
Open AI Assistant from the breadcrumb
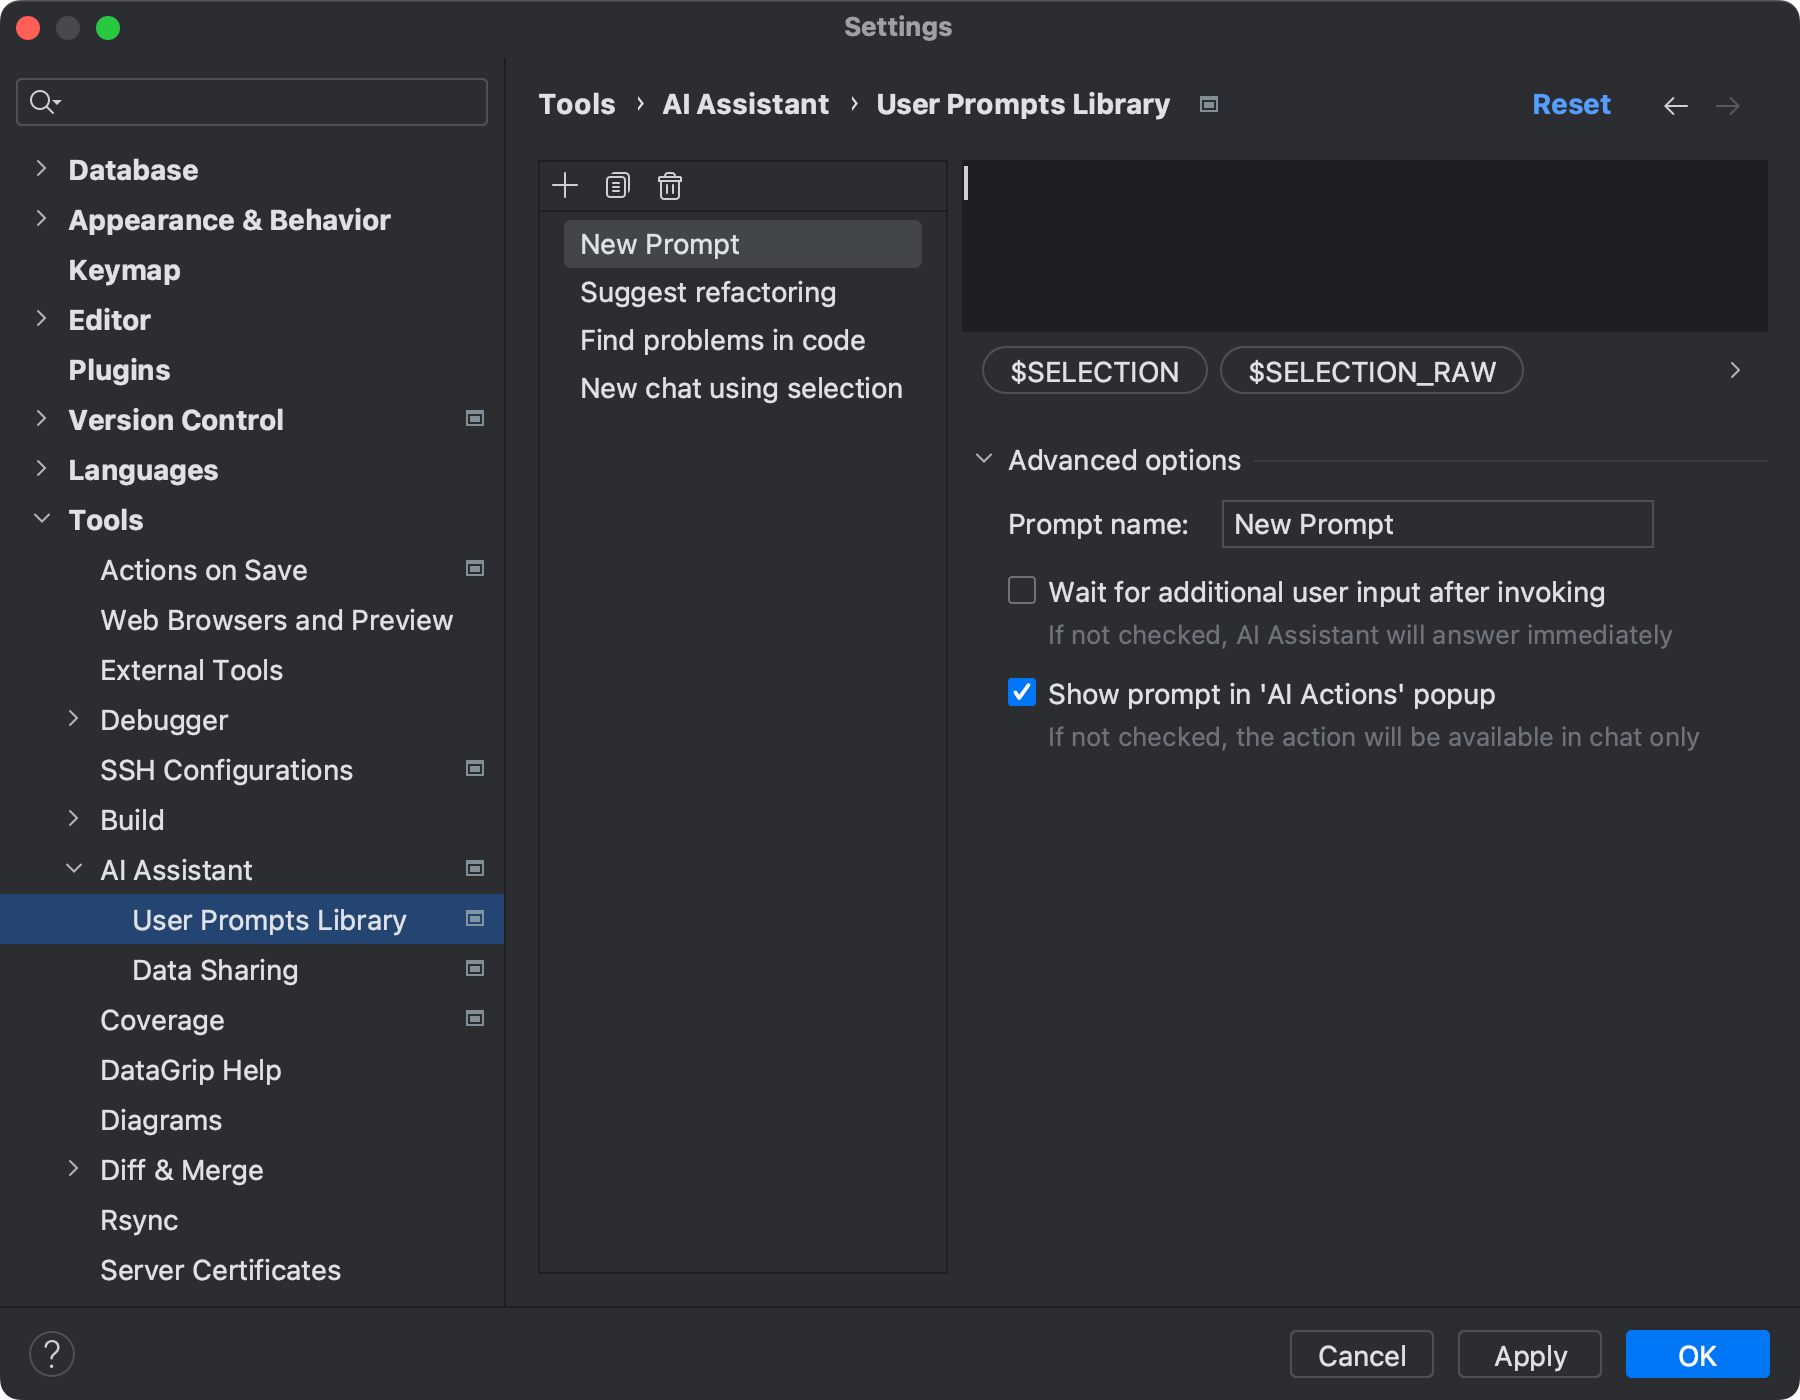coord(745,103)
